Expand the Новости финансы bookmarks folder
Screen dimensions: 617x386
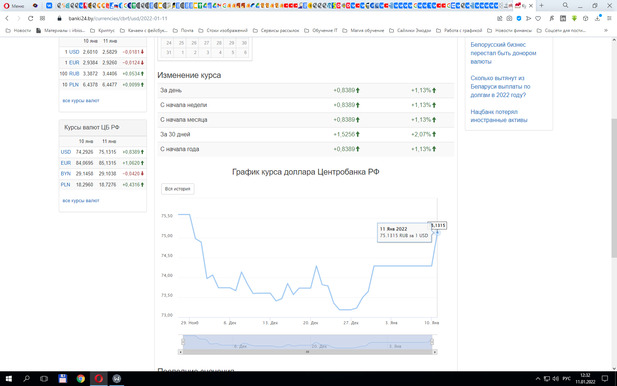tap(509, 30)
